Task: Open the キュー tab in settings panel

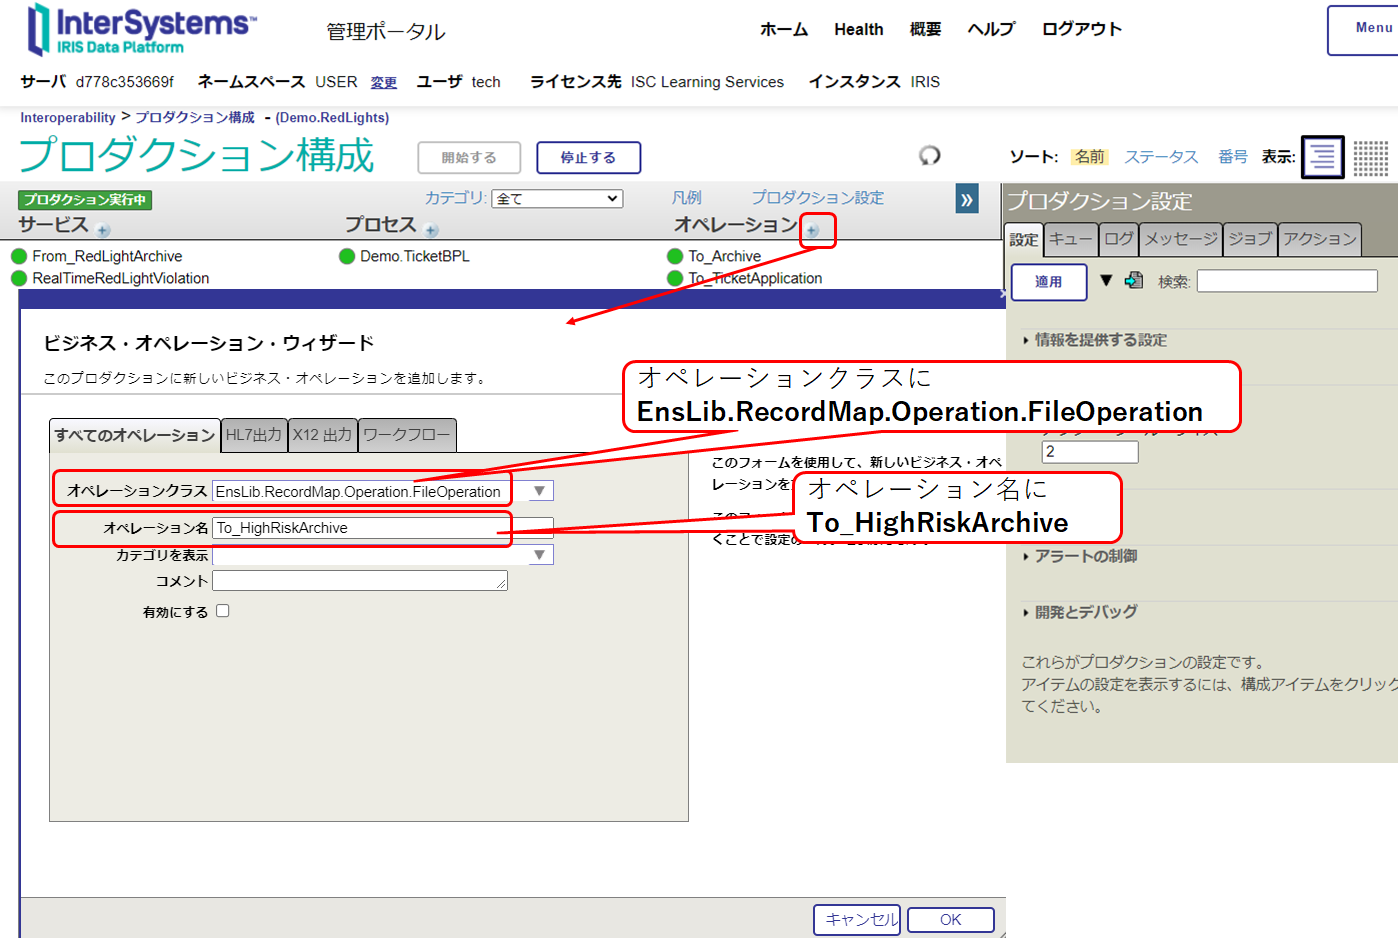Action: [1070, 239]
